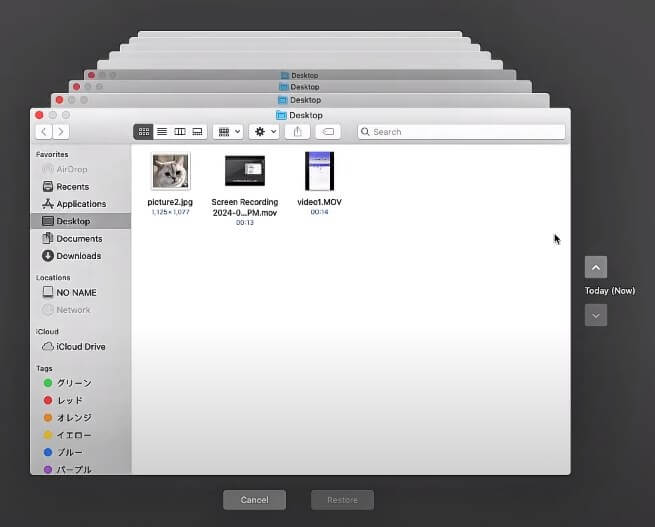Select the video1.MOV thumbnail
The height and width of the screenshot is (527, 655).
(320, 171)
